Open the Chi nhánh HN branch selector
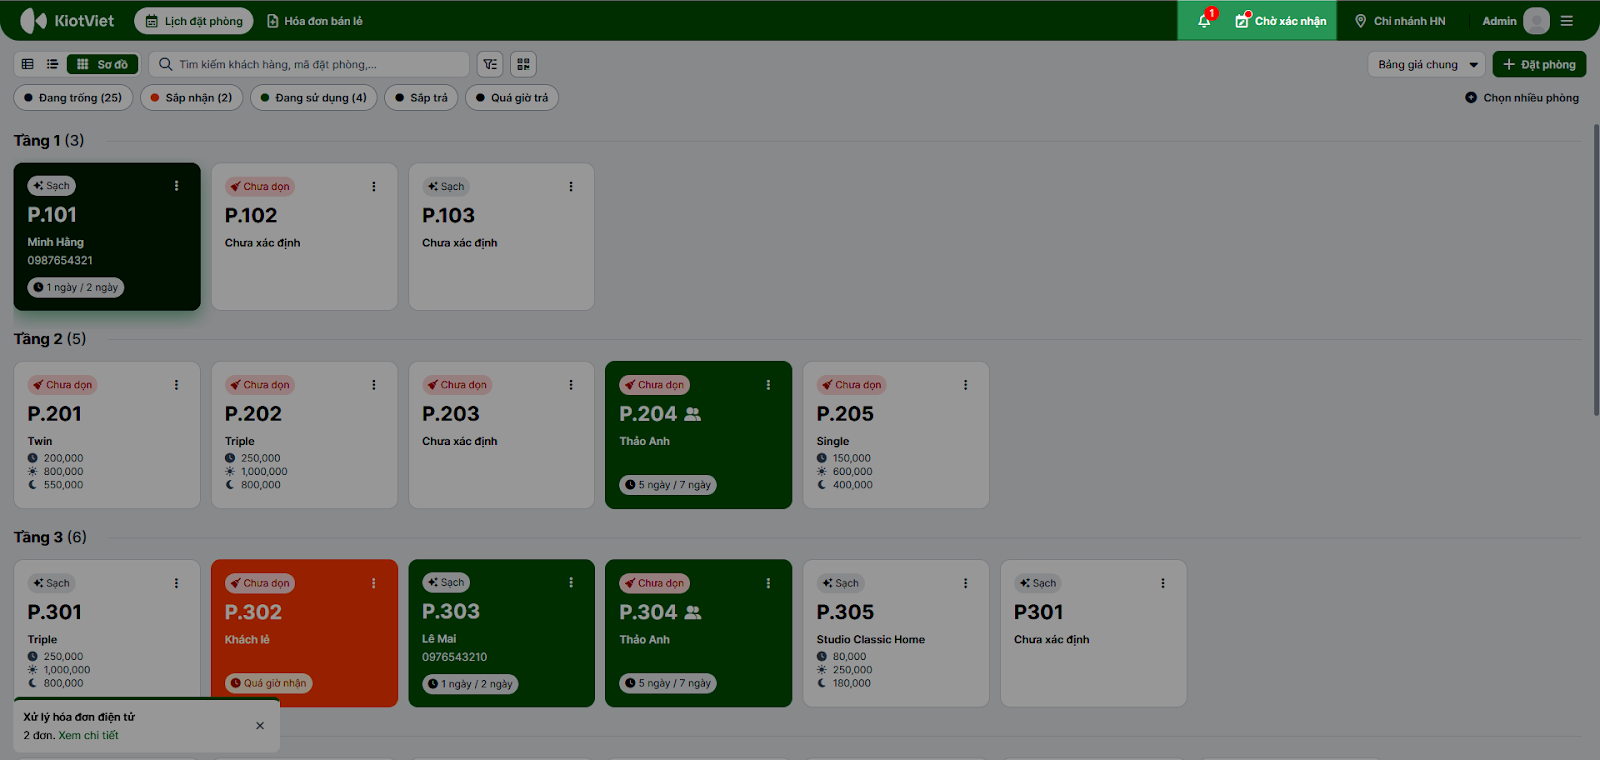 [x=1400, y=21]
